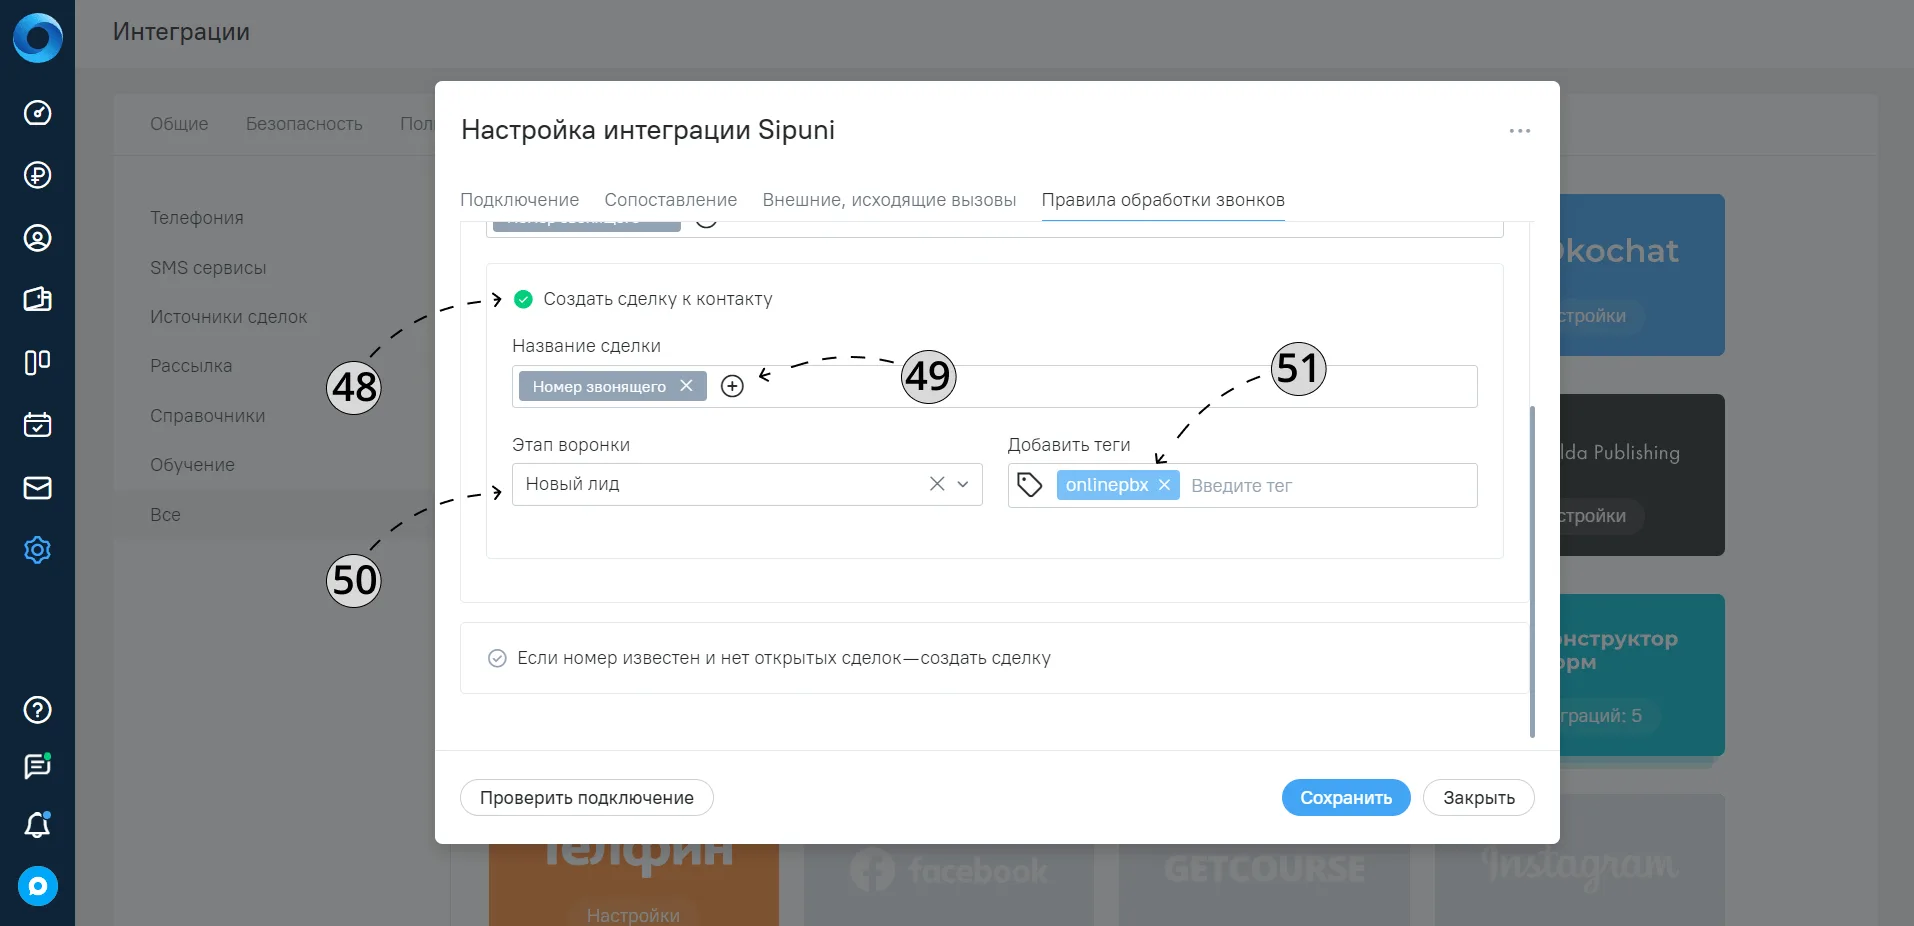Image resolution: width=1914 pixels, height=926 pixels.
Task: Open the contacts person icon in sidebar
Action: tap(37, 238)
